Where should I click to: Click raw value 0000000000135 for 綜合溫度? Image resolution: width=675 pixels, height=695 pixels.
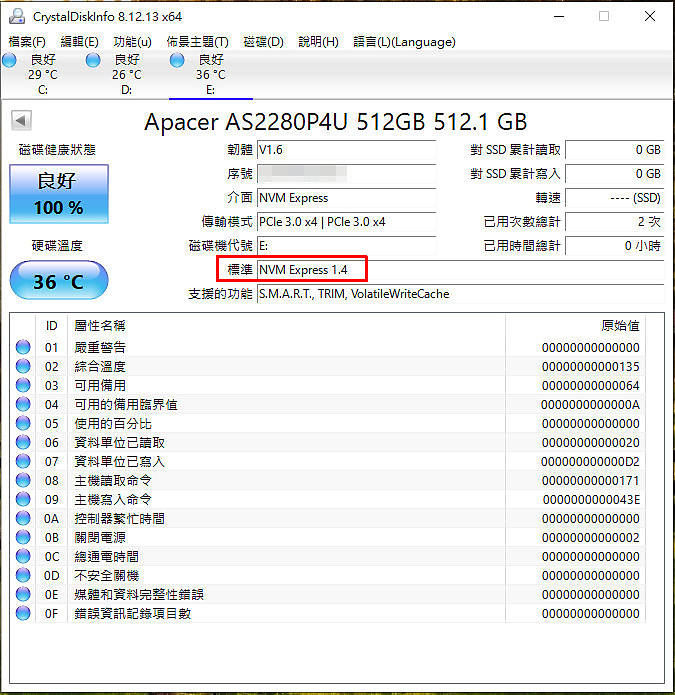590,367
